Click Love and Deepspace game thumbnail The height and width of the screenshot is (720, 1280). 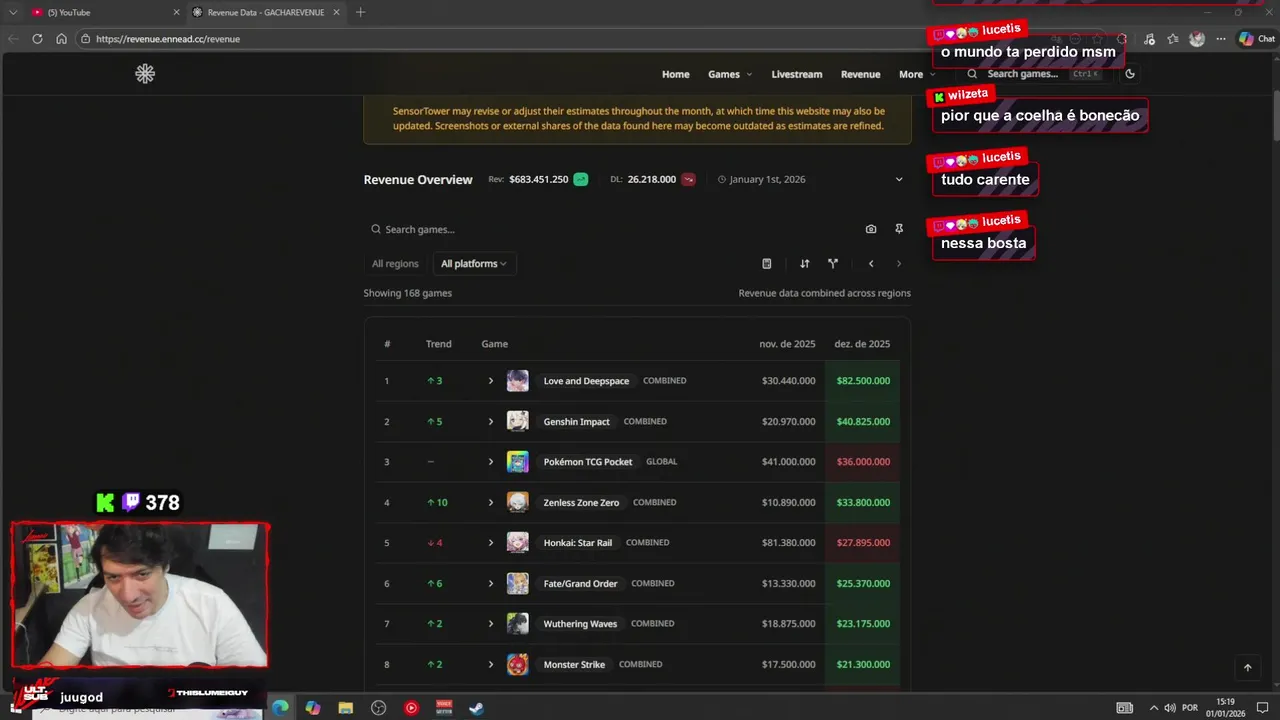click(x=517, y=381)
